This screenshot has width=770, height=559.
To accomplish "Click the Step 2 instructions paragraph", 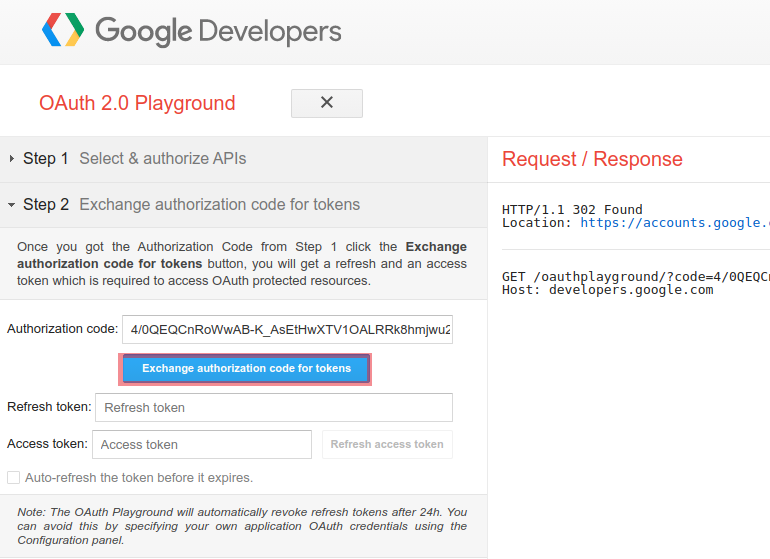I will pos(242,264).
